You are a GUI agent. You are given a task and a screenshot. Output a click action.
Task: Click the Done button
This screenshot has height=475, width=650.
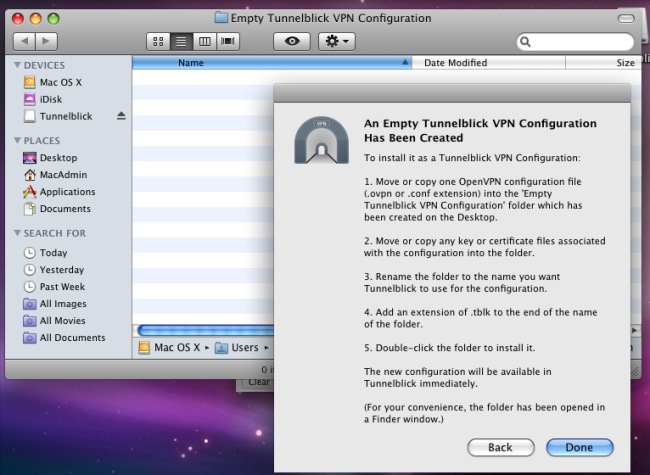point(579,447)
